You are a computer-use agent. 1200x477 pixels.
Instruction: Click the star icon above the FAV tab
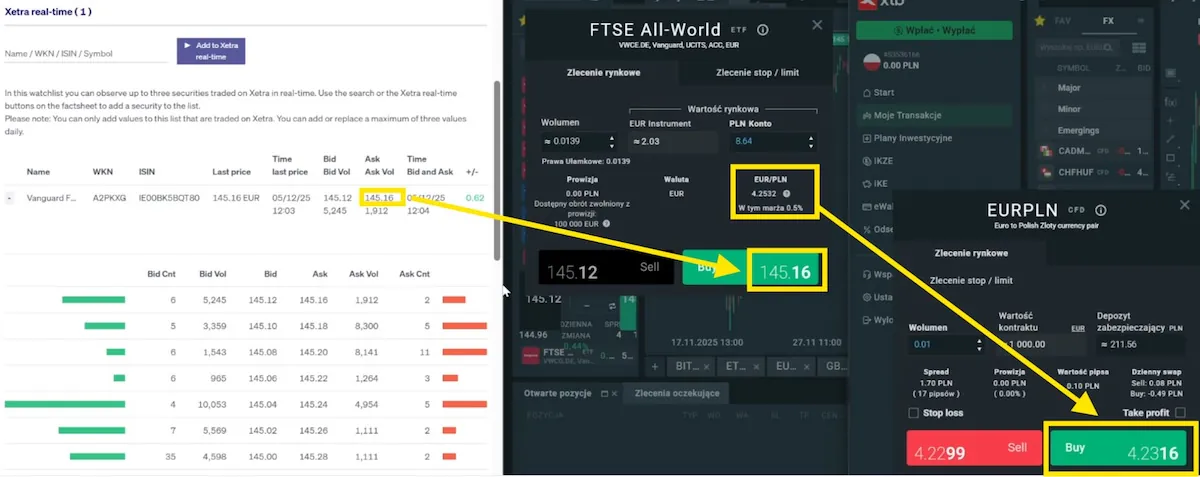(1041, 19)
